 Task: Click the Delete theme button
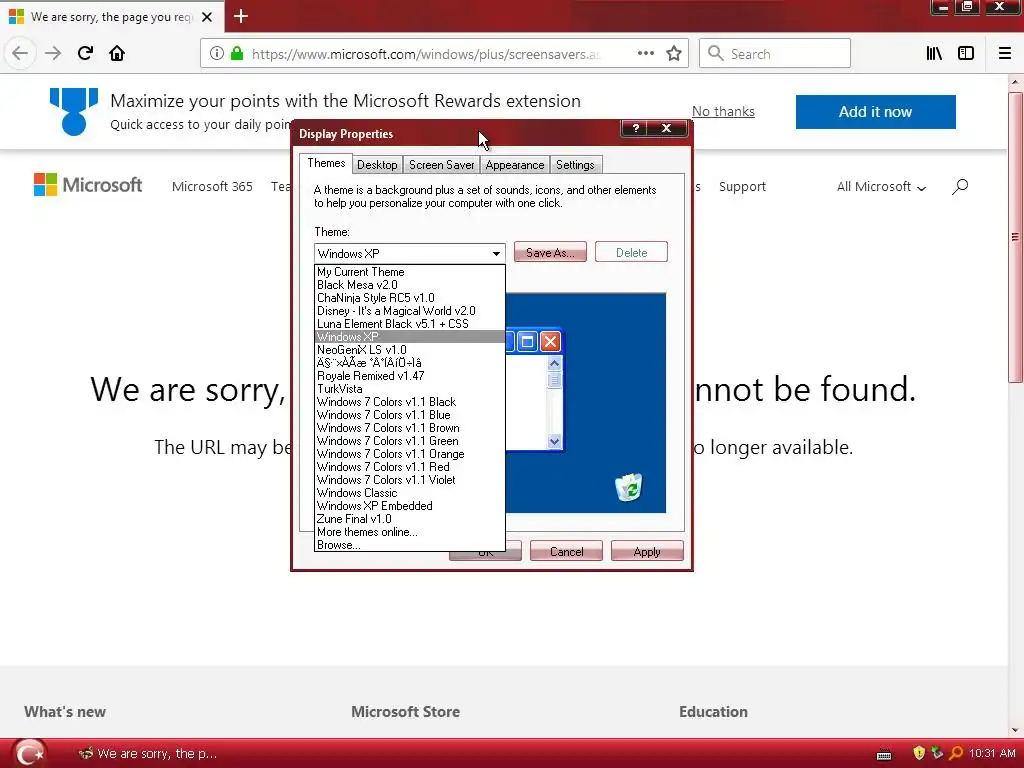(631, 253)
